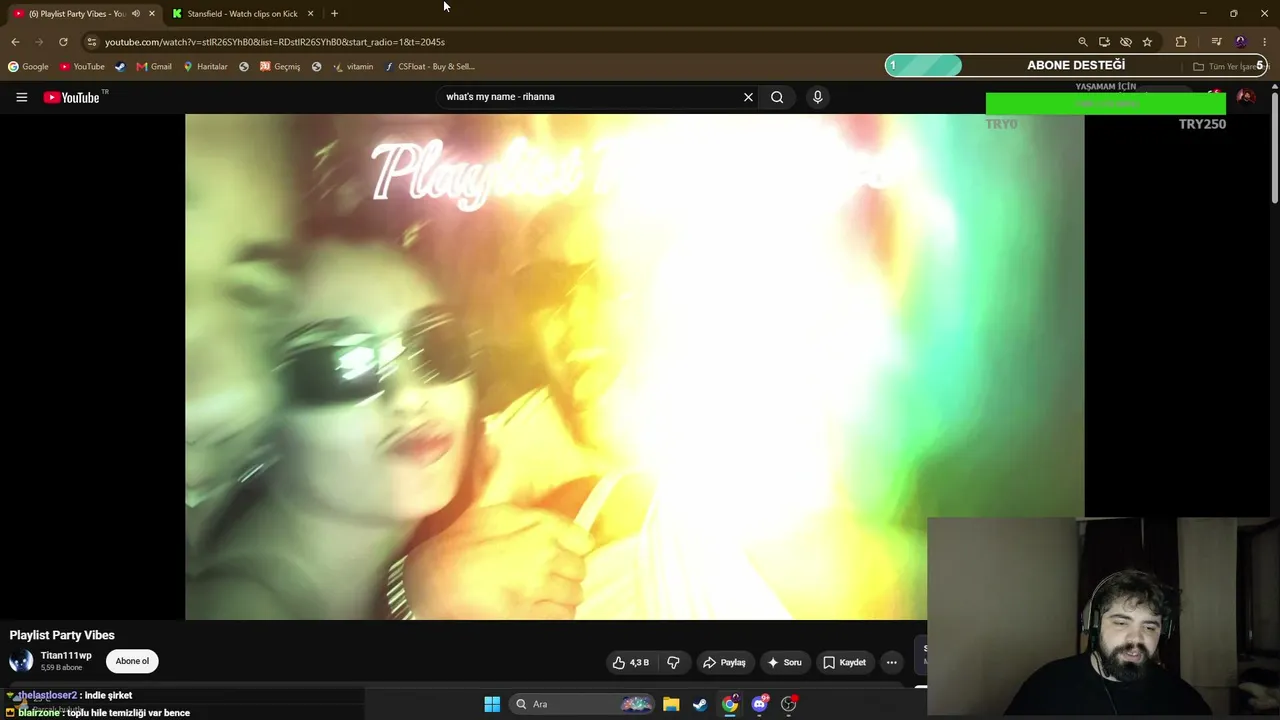Click the address bar URL

275,42
